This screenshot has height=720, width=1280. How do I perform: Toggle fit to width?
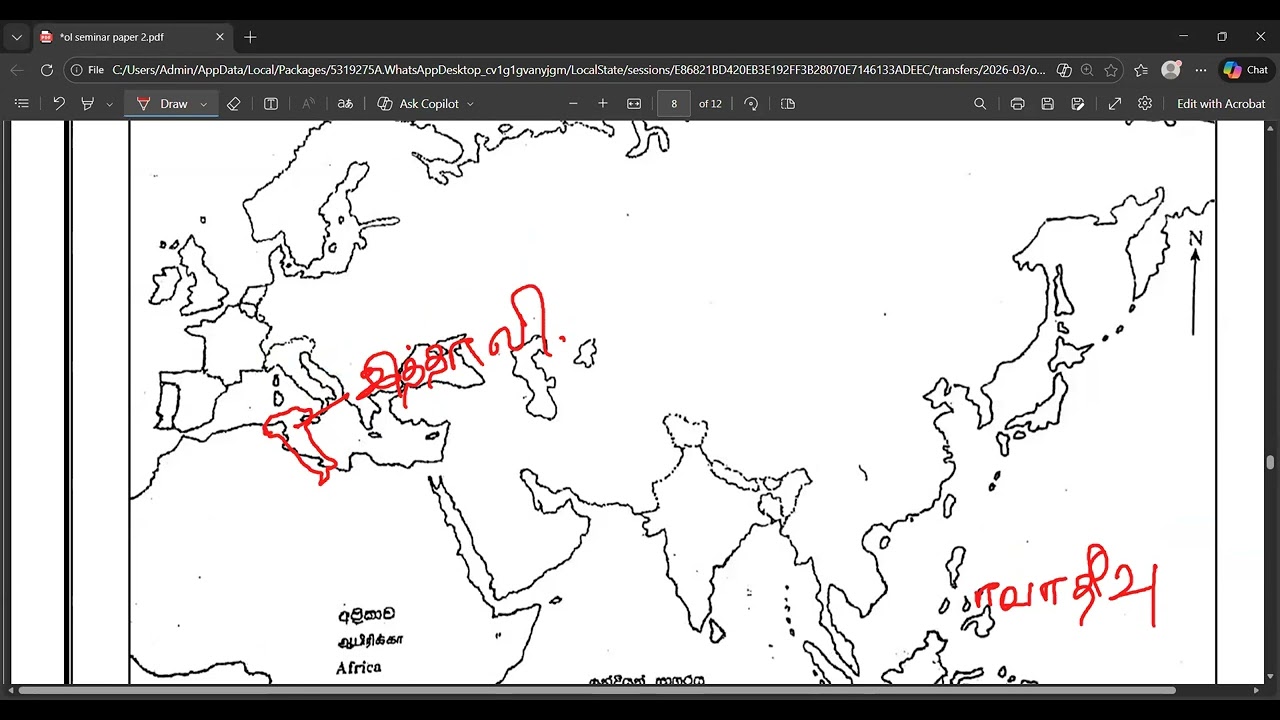(x=634, y=104)
